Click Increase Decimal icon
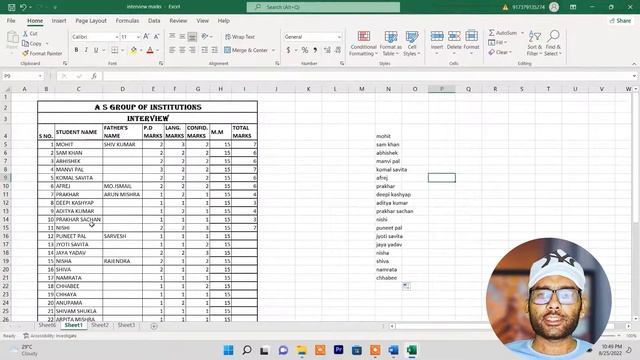Viewport: 640px width, 360px height. pyautogui.click(x=327, y=50)
